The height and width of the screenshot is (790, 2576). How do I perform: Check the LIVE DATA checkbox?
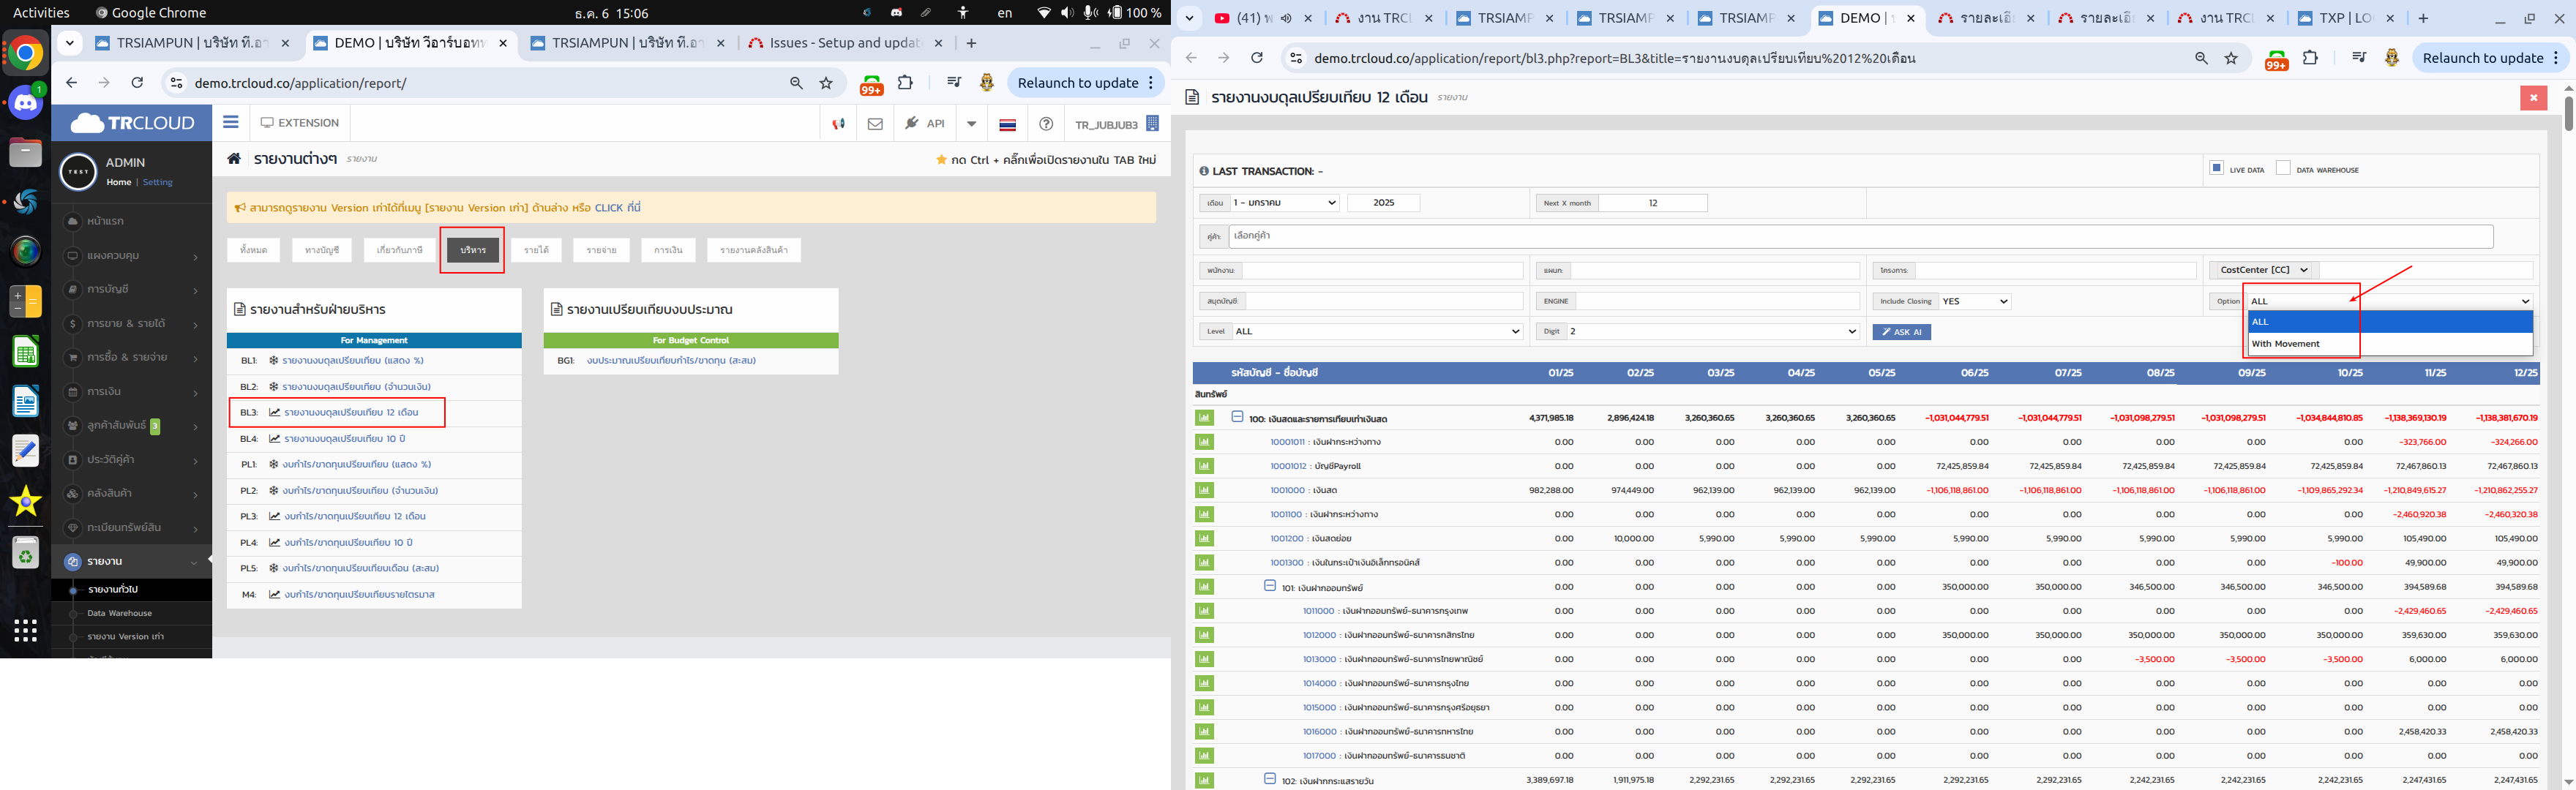(x=2216, y=168)
